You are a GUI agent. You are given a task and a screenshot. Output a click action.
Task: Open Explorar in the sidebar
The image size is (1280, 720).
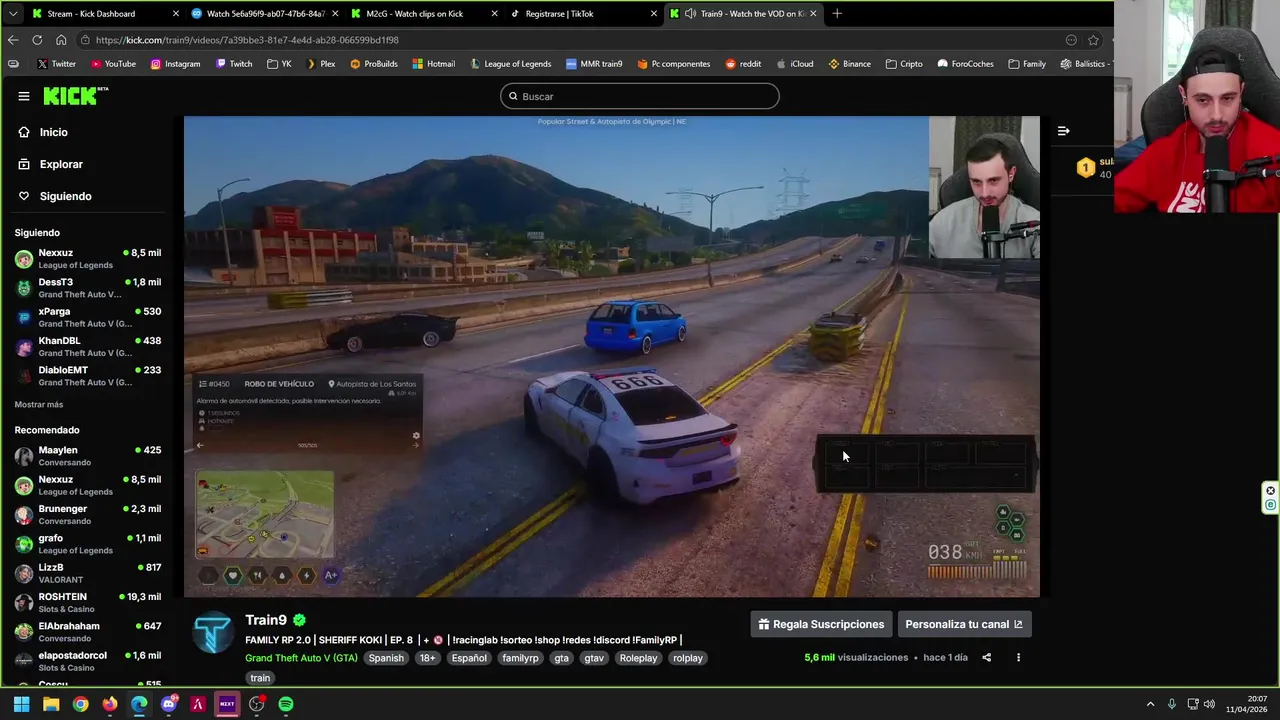[x=61, y=164]
